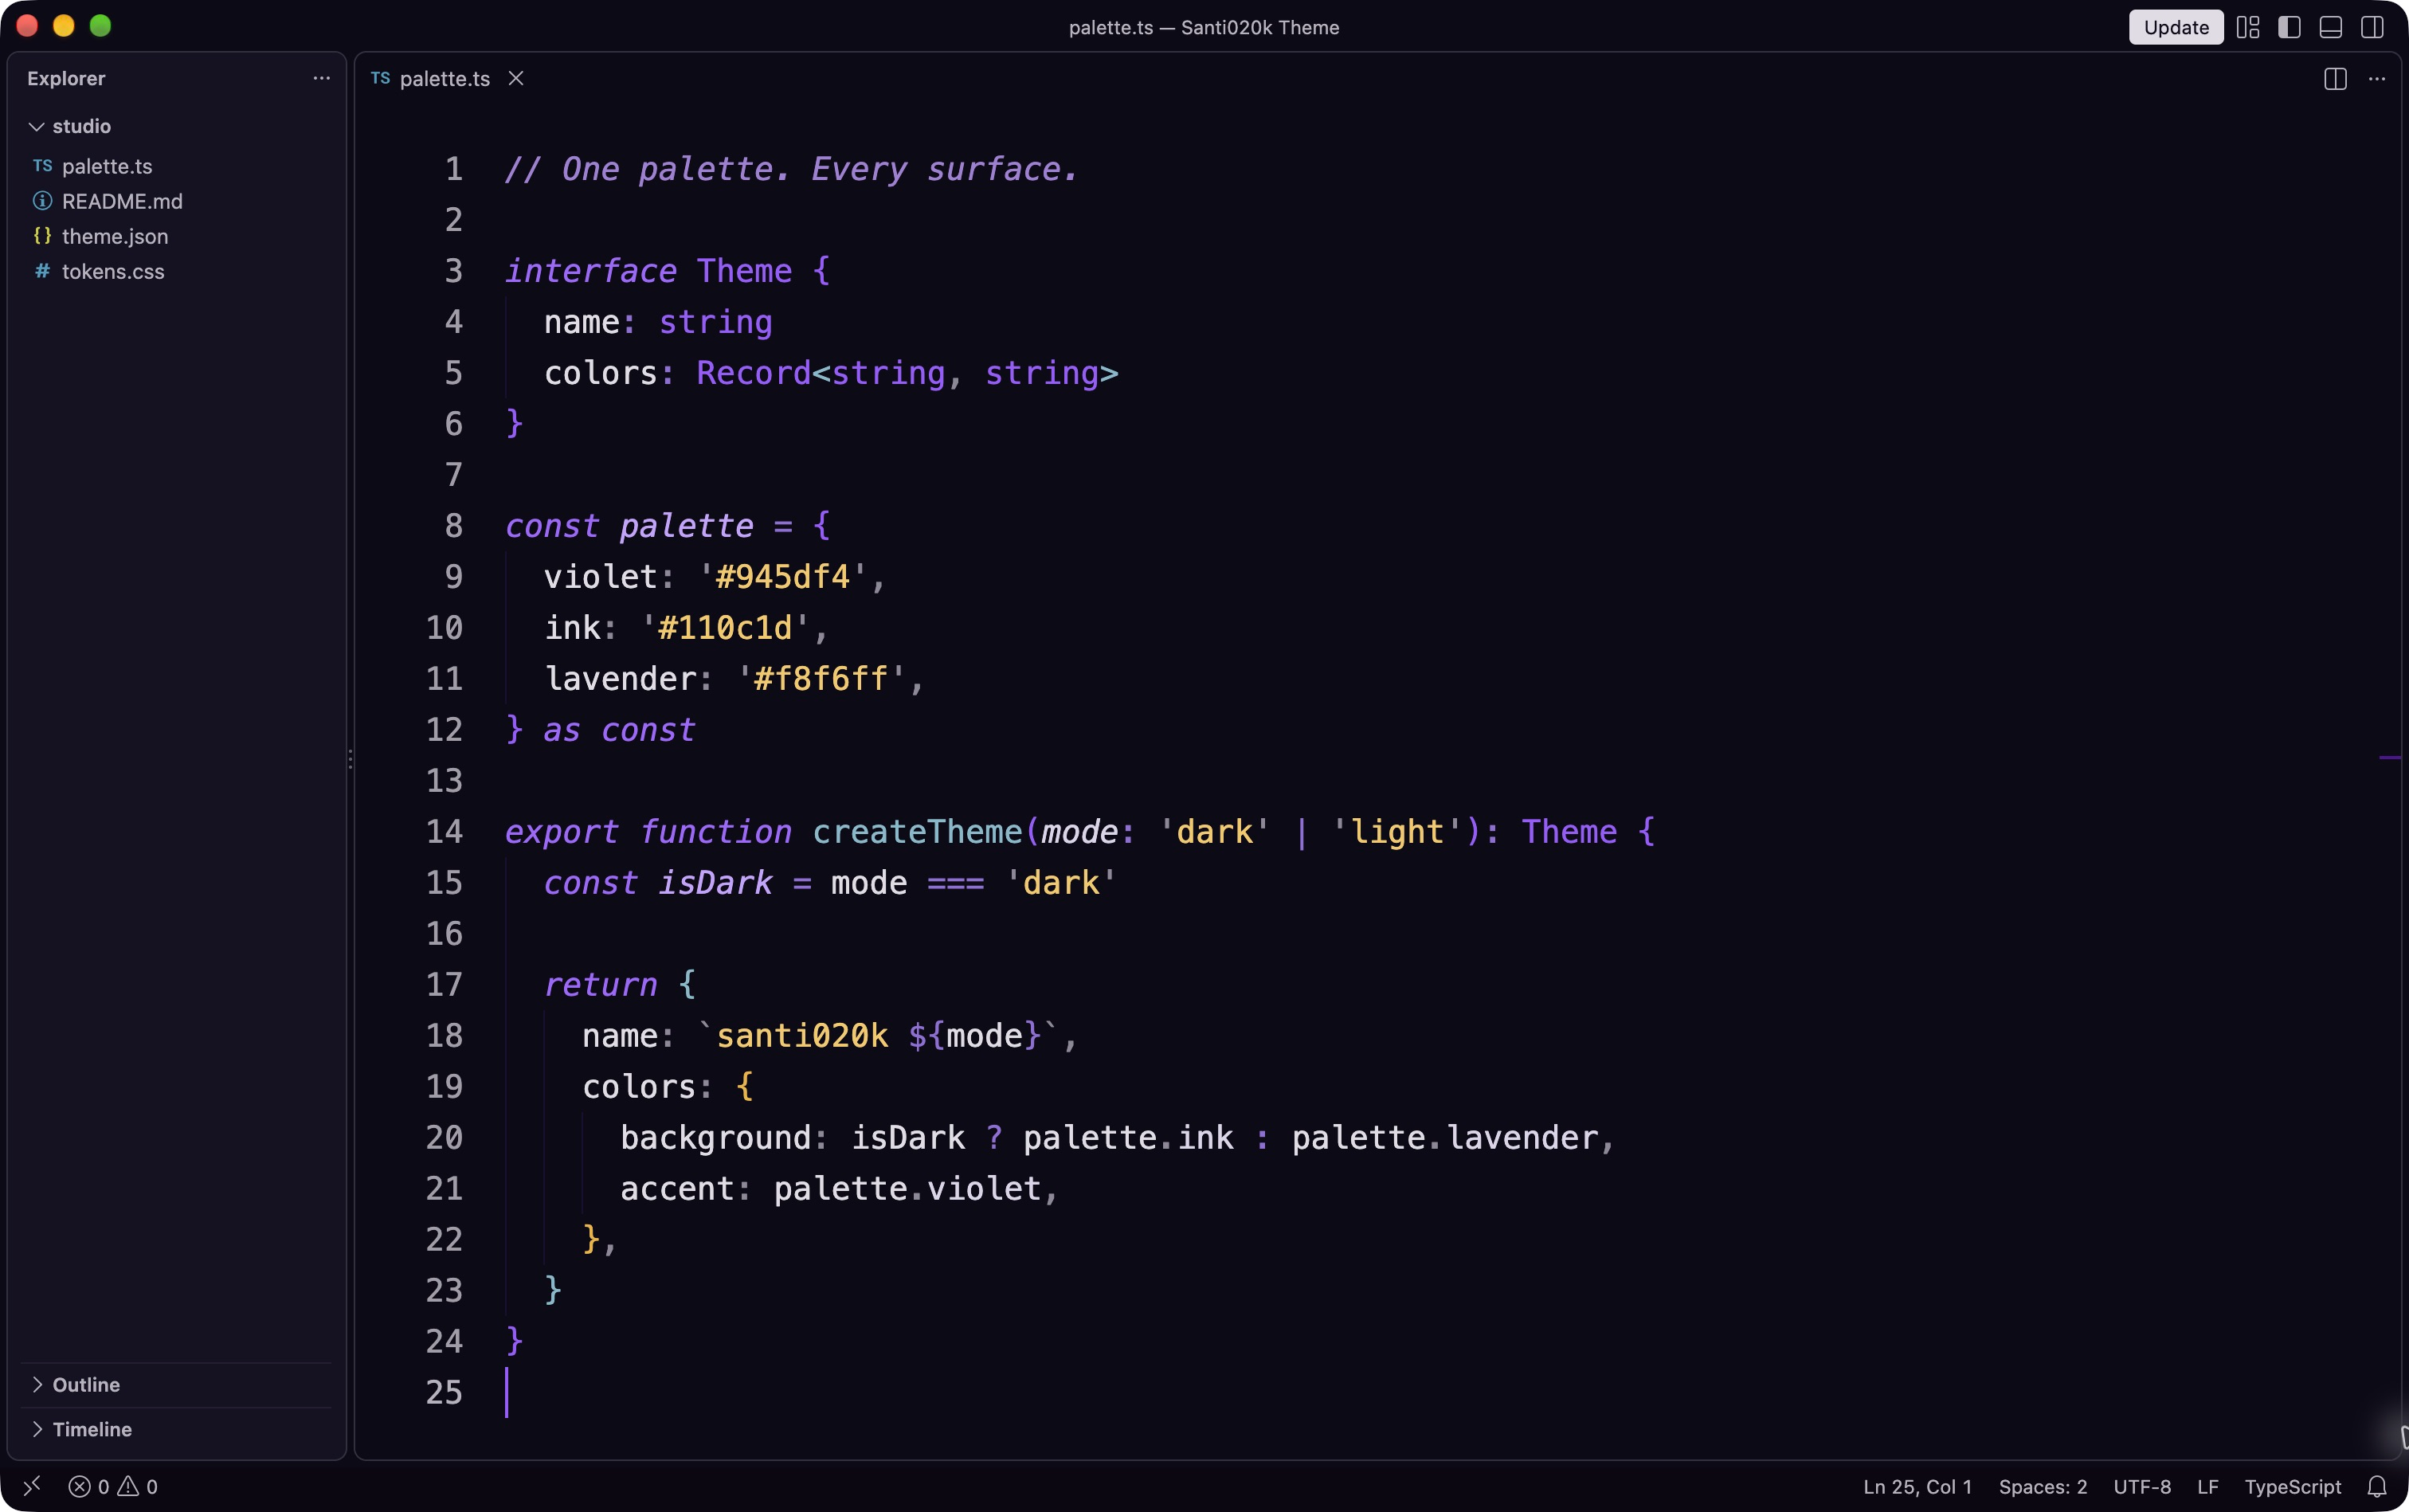
Task: Show warnings count in status bar
Action: coord(137,1487)
